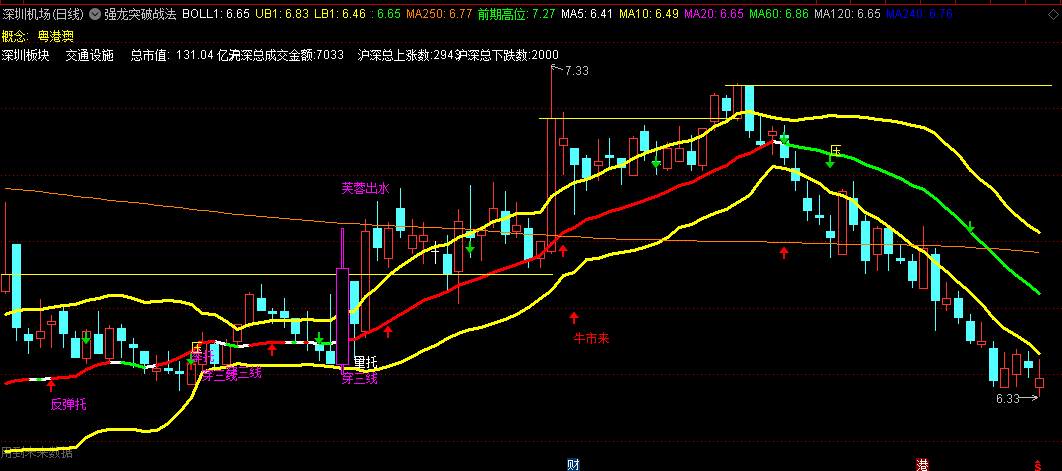Select the MA120: 6.65 readout
Screen dimensions: 1062x471
click(847, 14)
